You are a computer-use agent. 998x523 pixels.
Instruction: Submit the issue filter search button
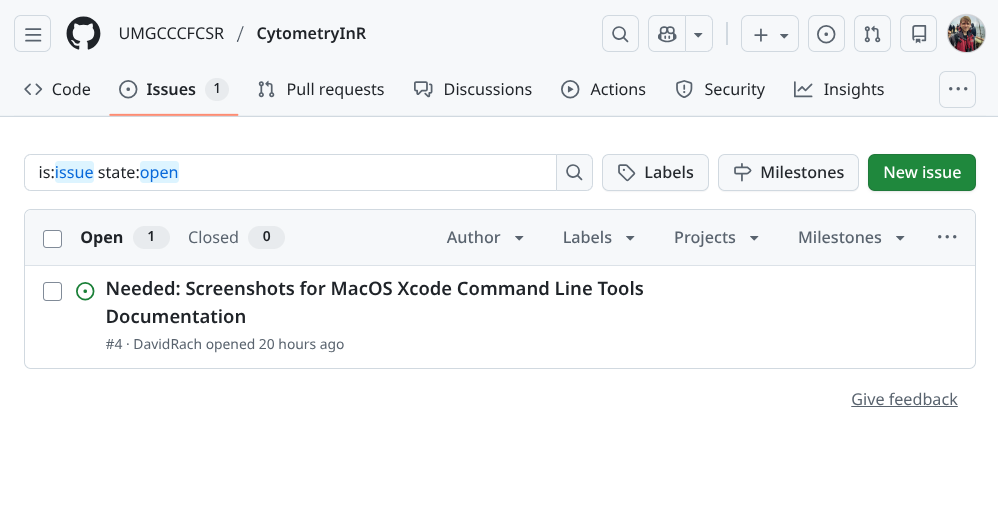coord(574,172)
